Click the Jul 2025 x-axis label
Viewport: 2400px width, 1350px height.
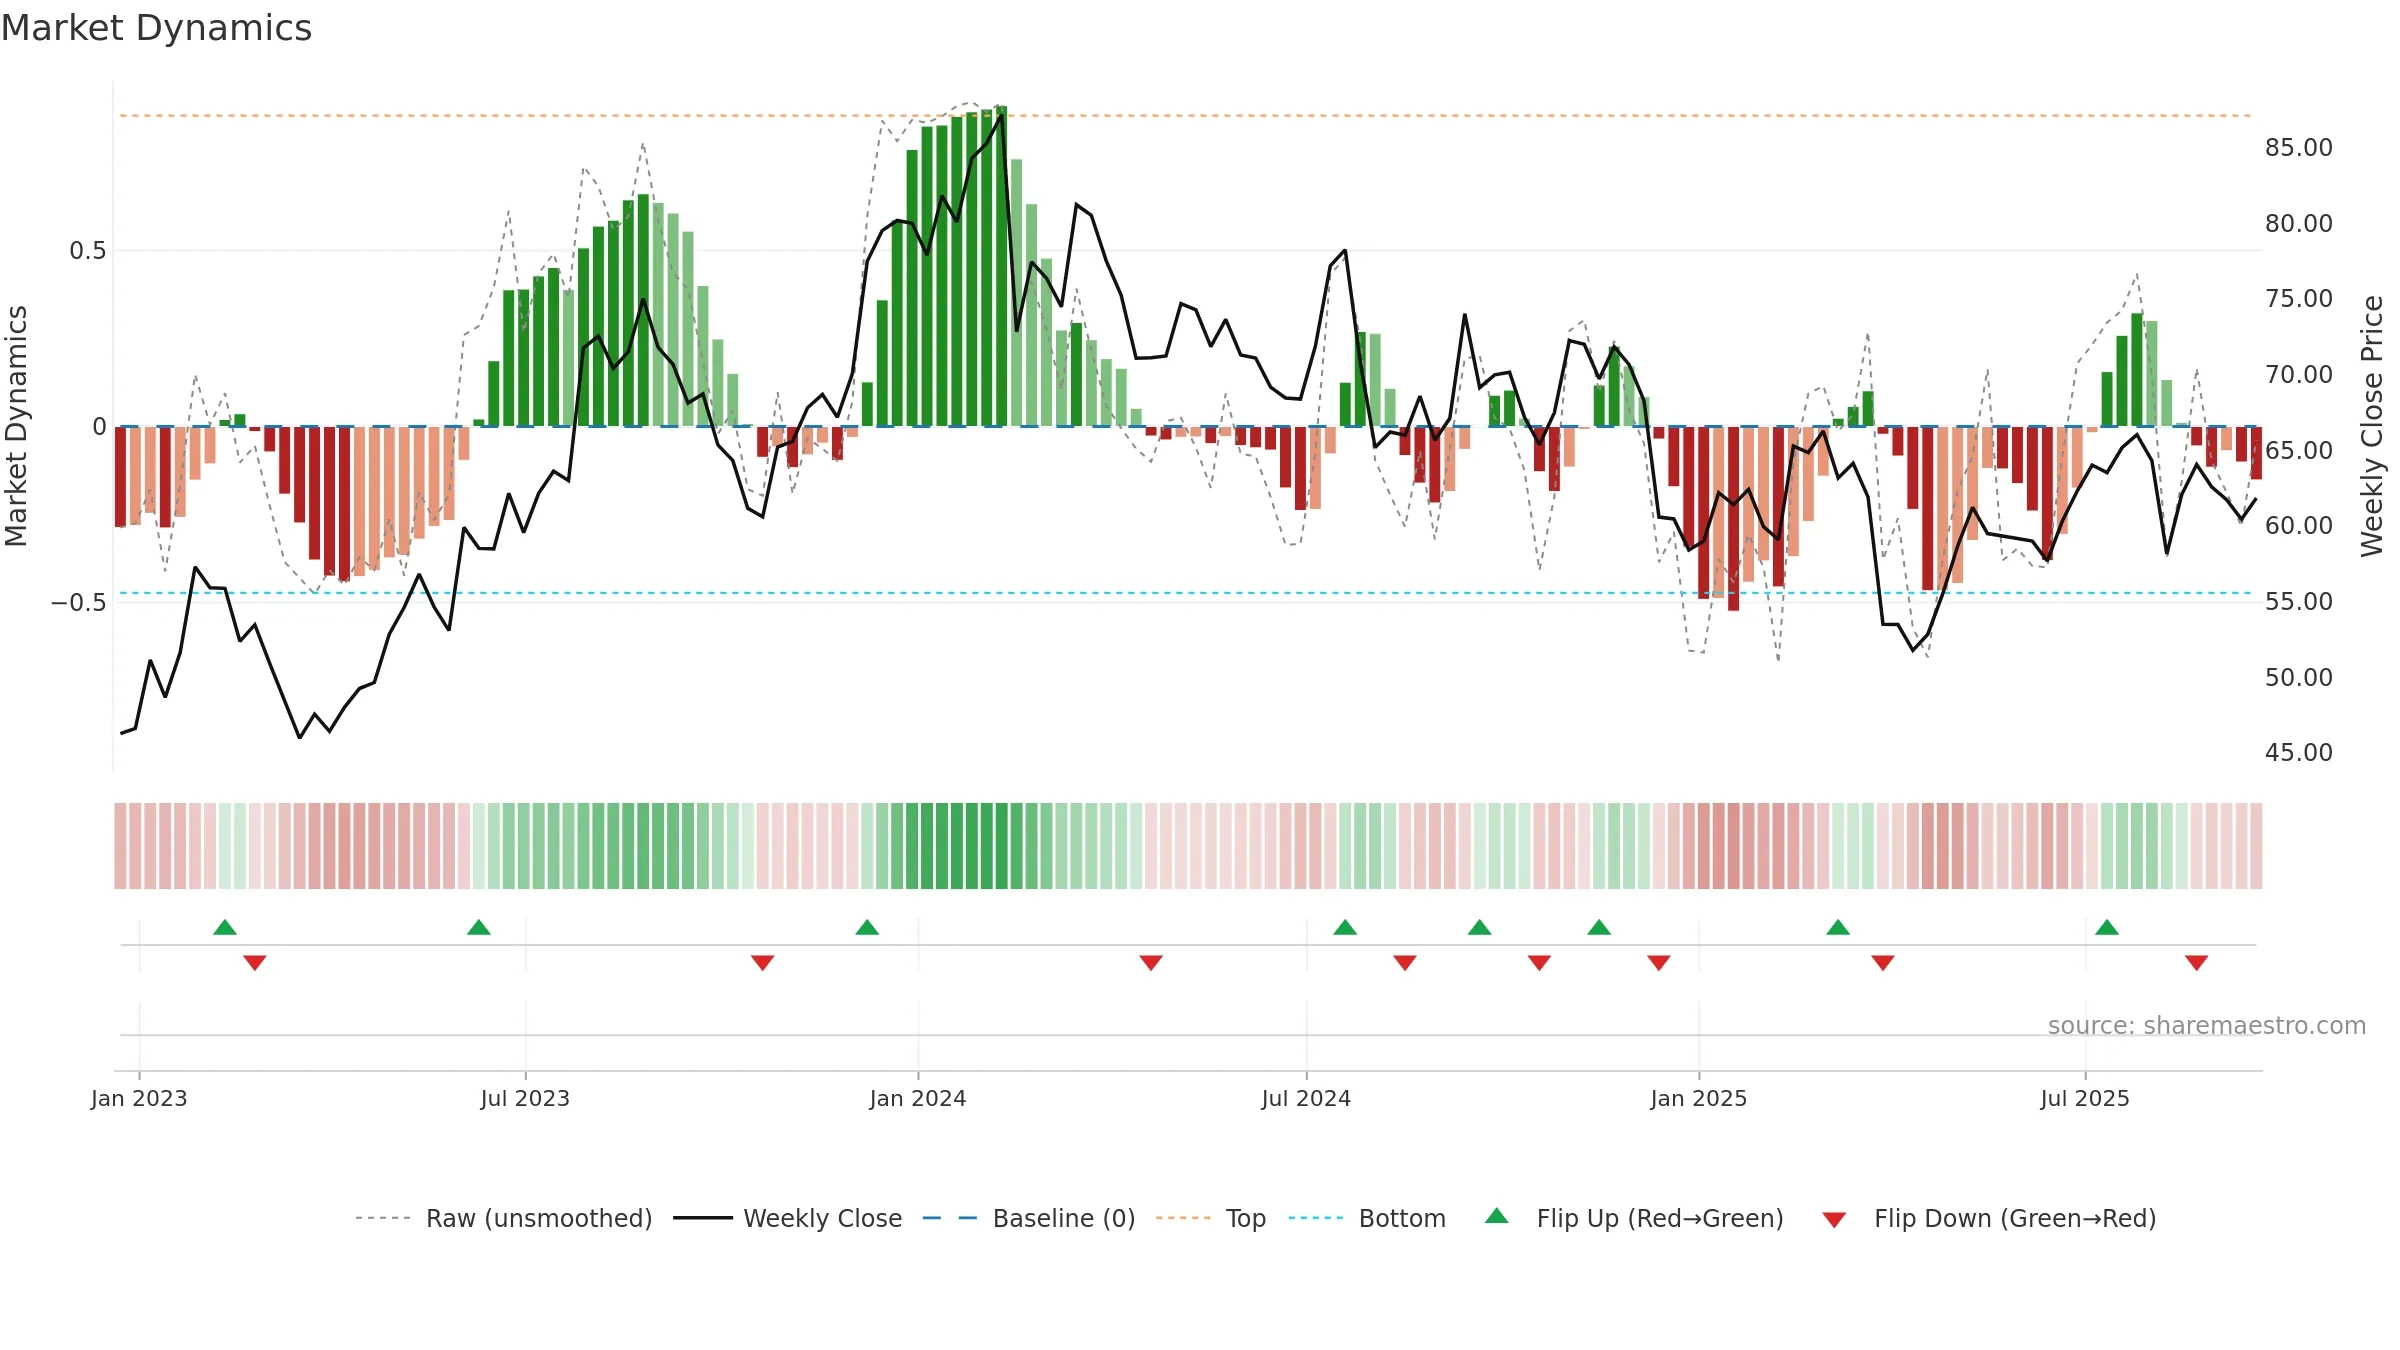[2085, 1098]
